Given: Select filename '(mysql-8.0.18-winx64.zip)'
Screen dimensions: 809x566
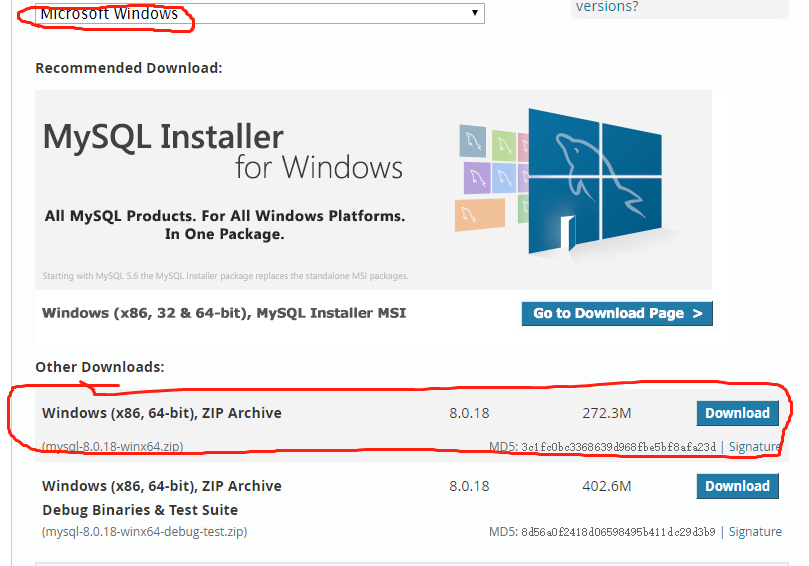Looking at the screenshot, I should click(112, 446).
